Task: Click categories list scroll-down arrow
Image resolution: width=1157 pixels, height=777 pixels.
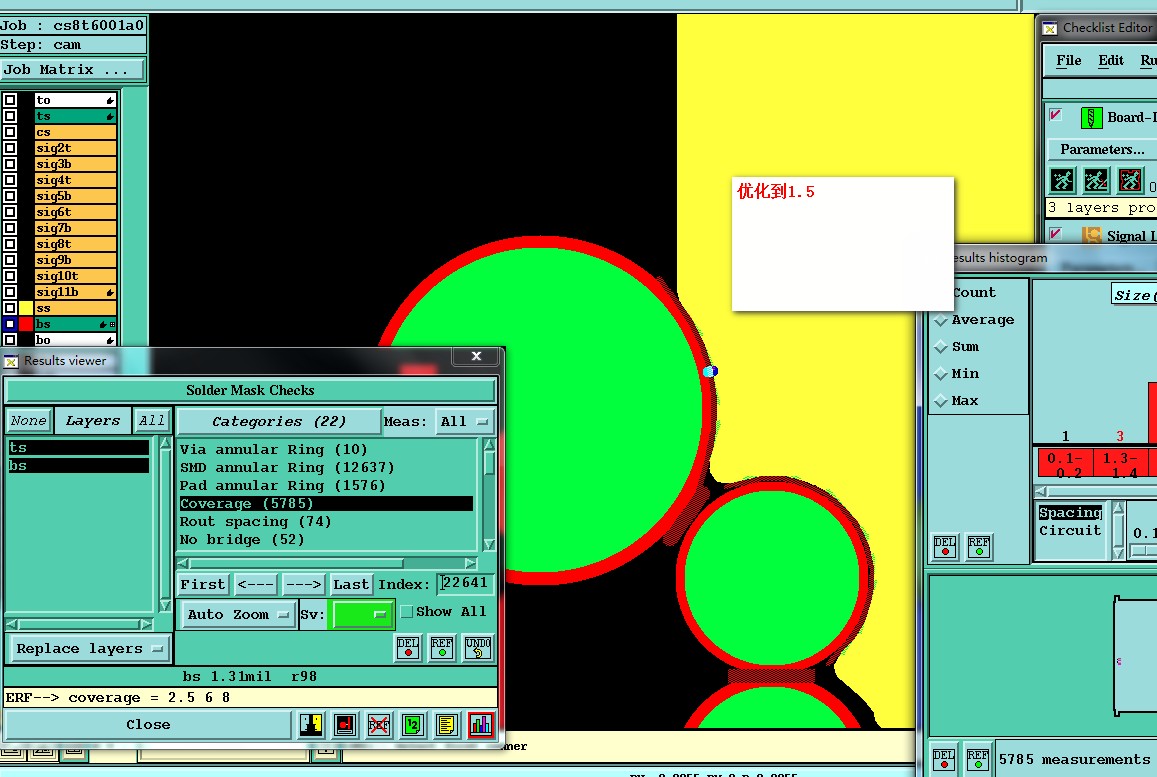Action: pyautogui.click(x=488, y=545)
